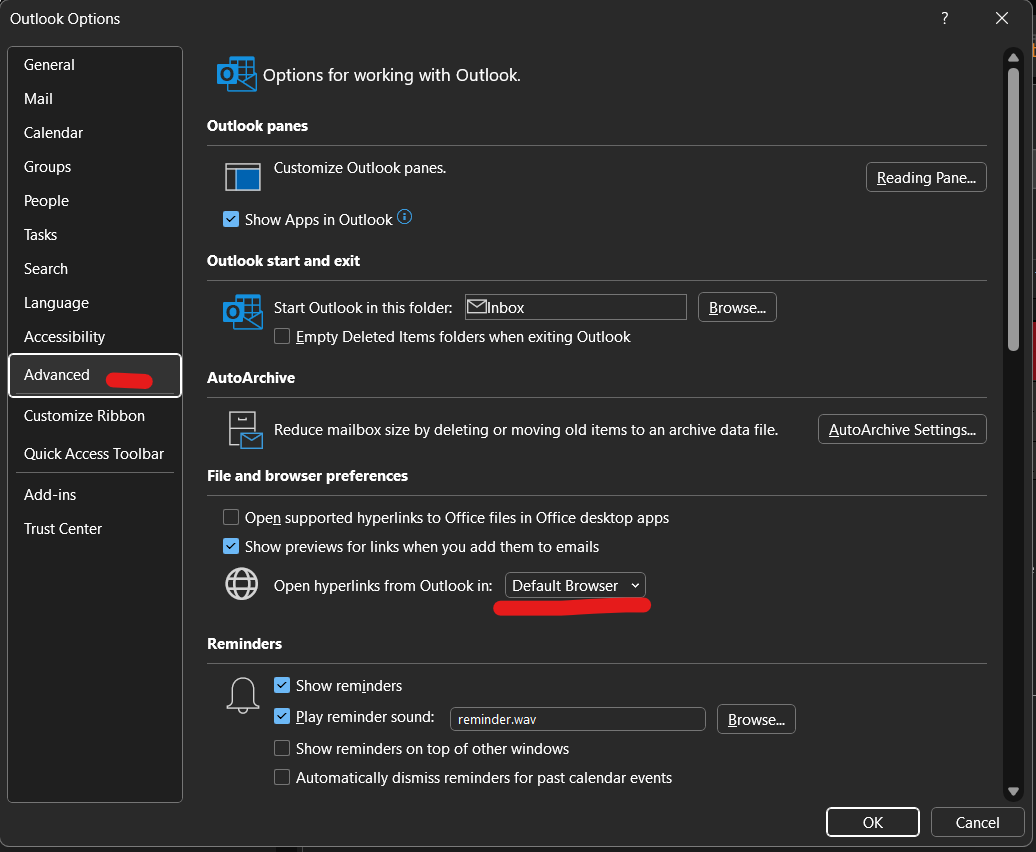Click the Reading Pane button
This screenshot has height=852, width=1036.
(926, 177)
